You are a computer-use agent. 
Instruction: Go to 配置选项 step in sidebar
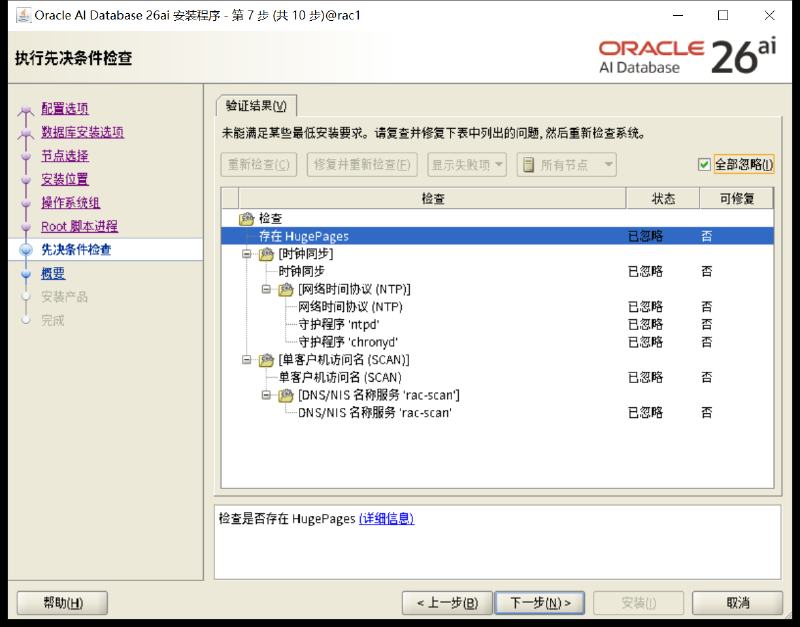[65, 109]
